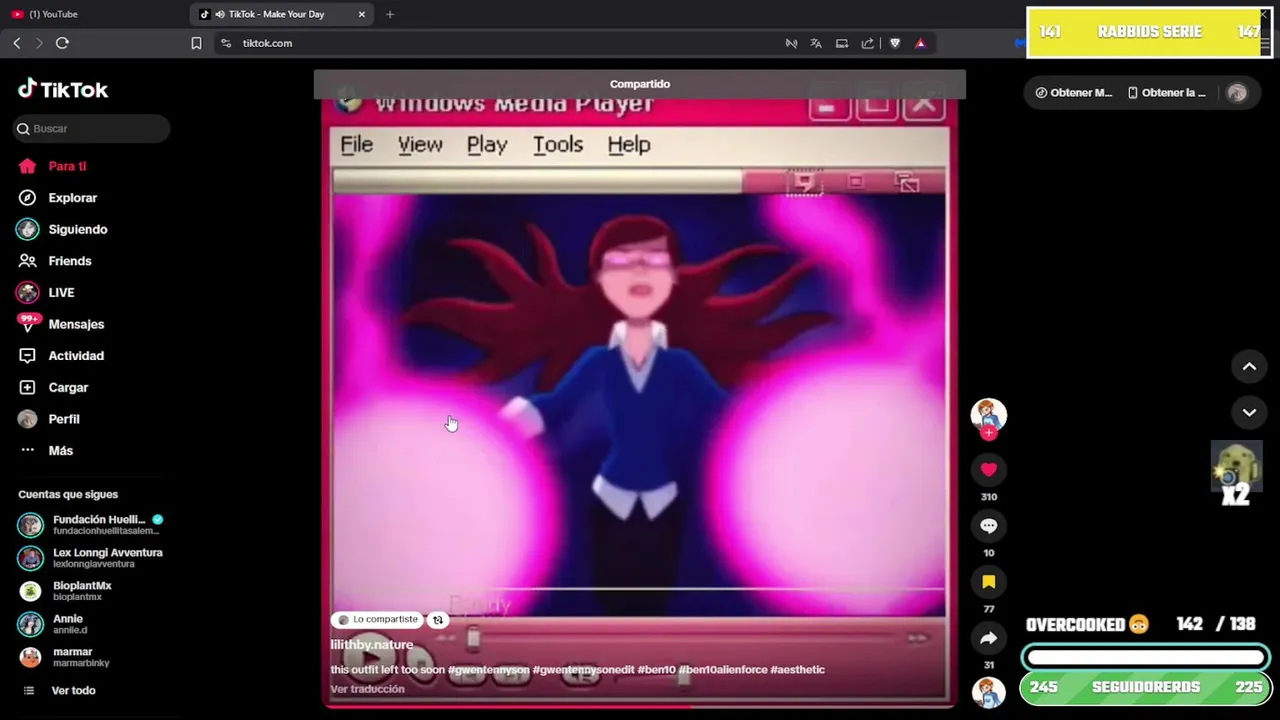Click the install app icon in address bar
The width and height of the screenshot is (1280, 720).
pyautogui.click(x=842, y=43)
